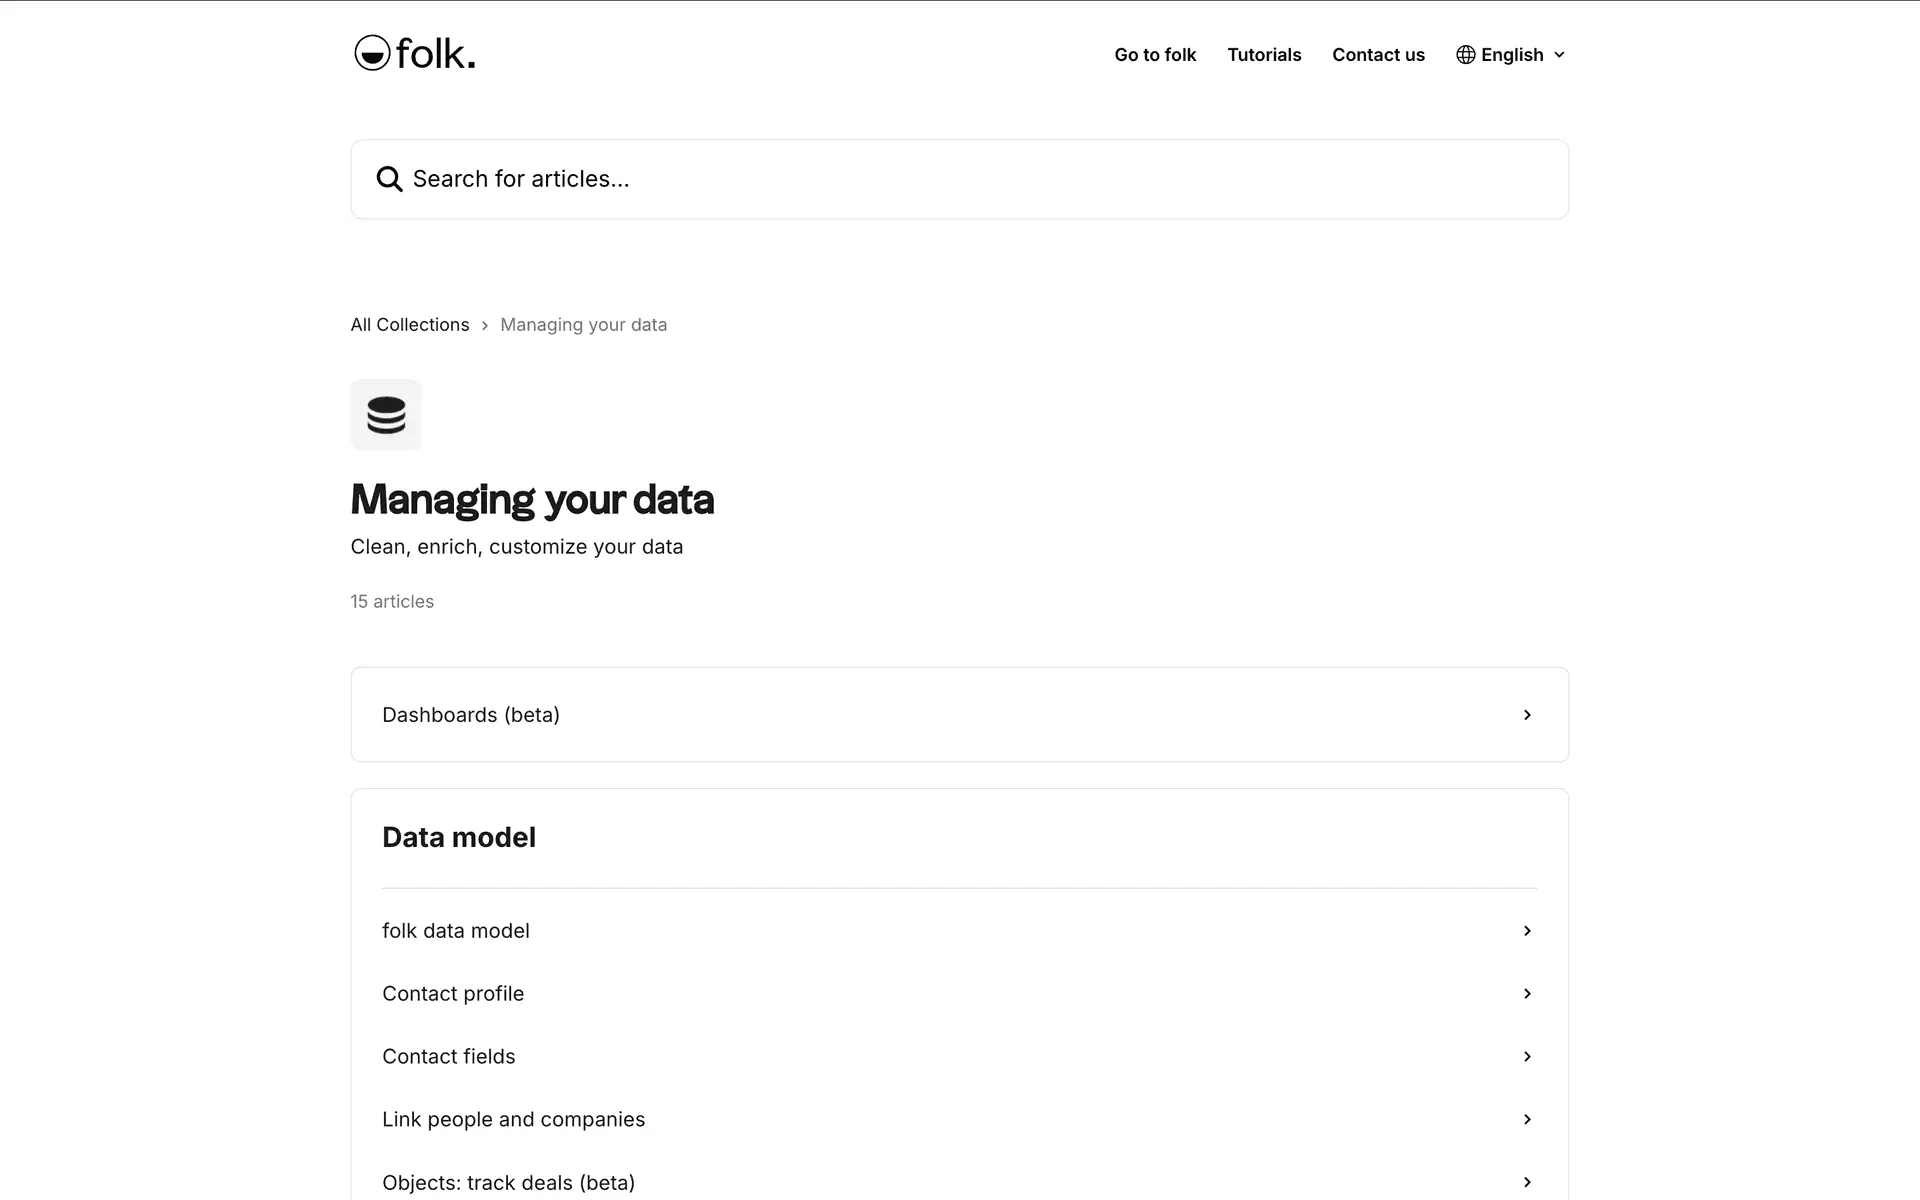The width and height of the screenshot is (1920, 1200).
Task: Focus the Search for articles field
Action: click(x=960, y=179)
